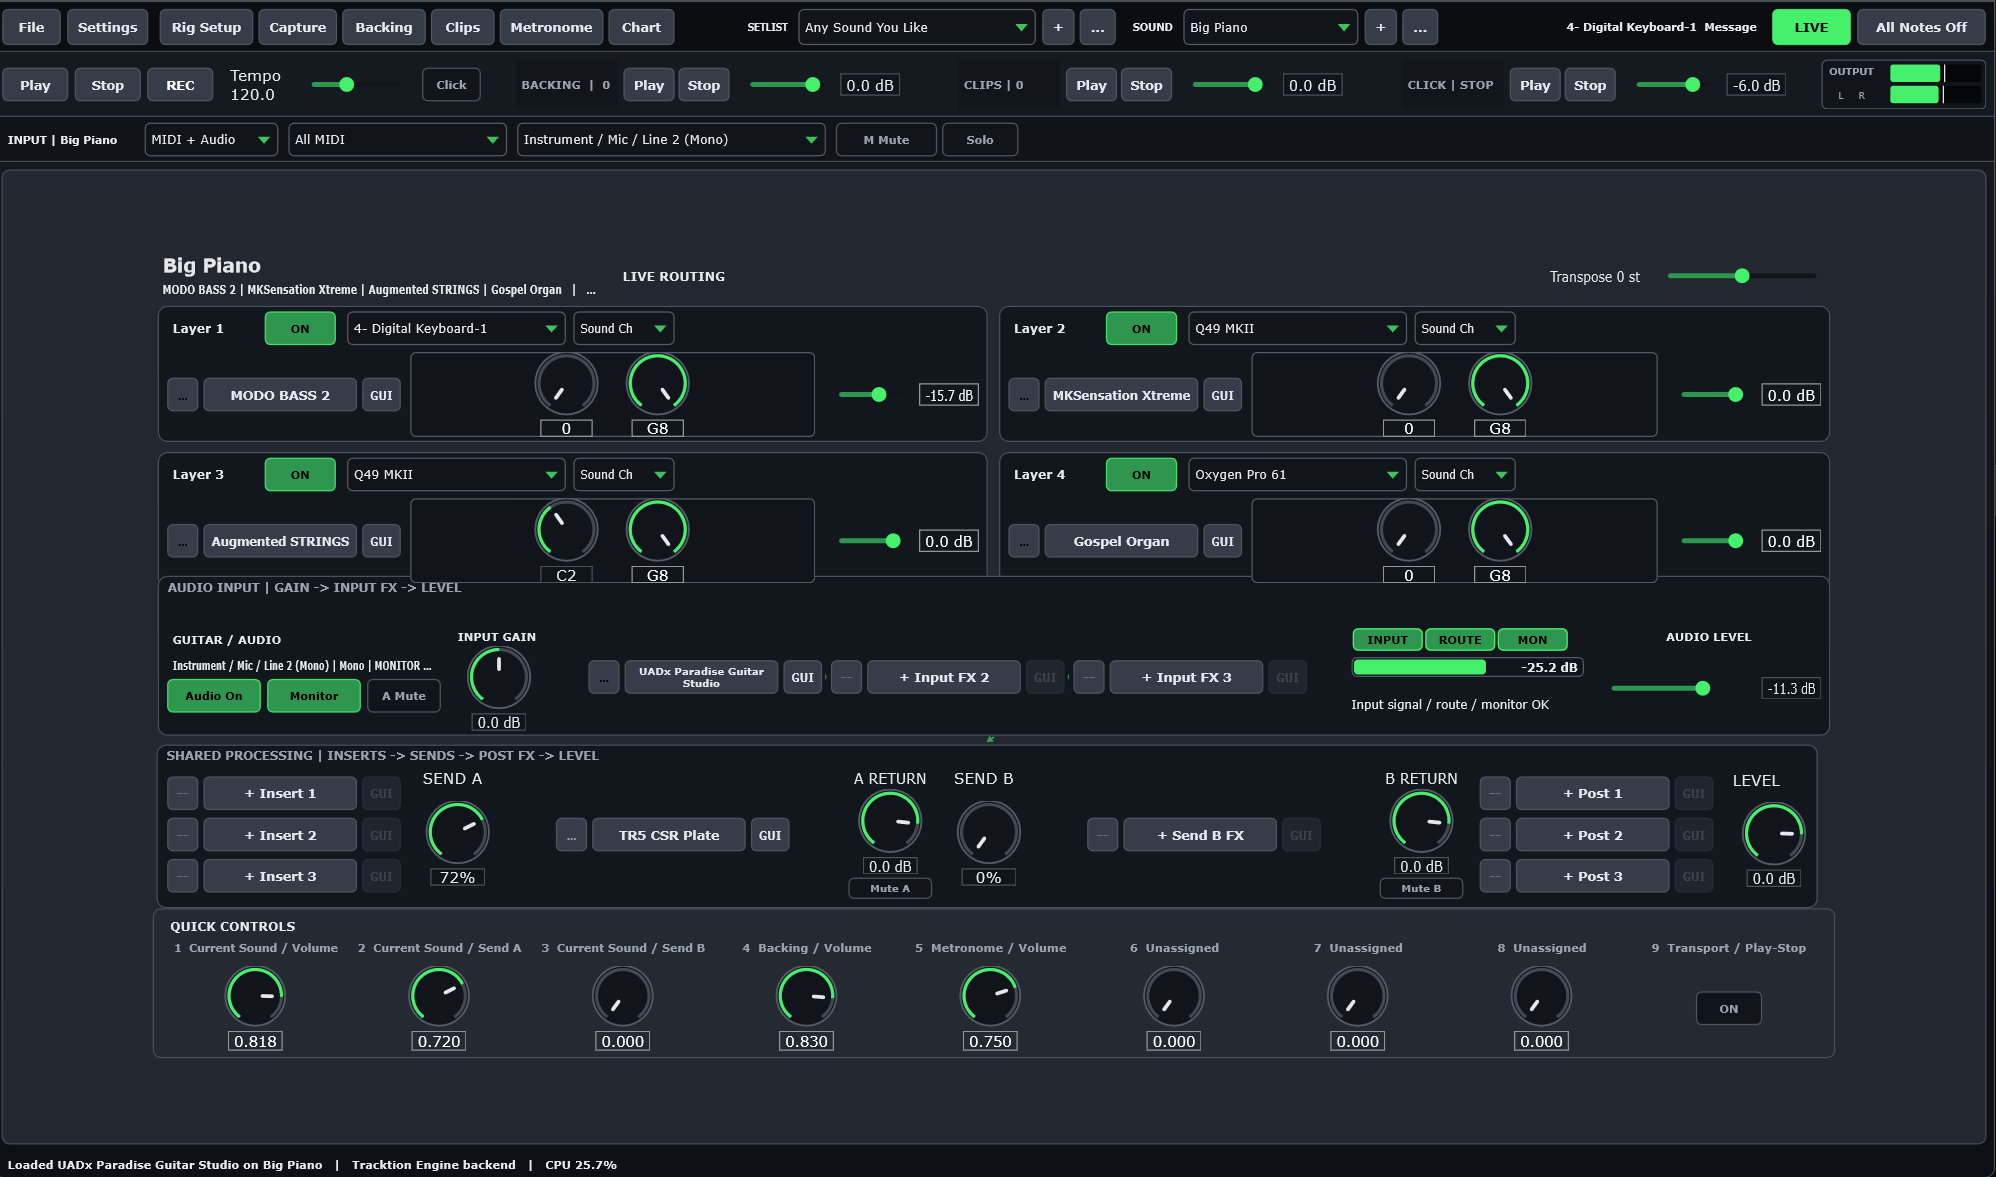This screenshot has height=1177, width=1996.
Task: Add a new sound with plus button
Action: coord(1380,27)
